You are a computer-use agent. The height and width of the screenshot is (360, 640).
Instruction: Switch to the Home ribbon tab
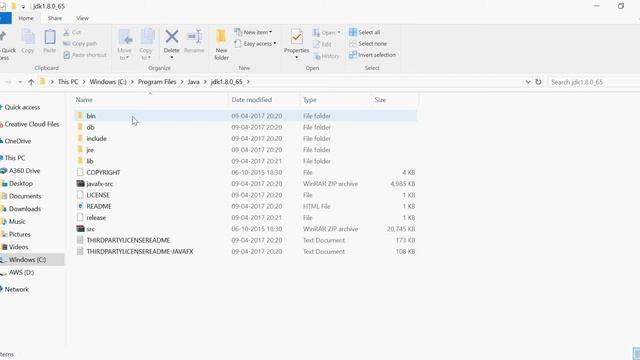(x=26, y=18)
